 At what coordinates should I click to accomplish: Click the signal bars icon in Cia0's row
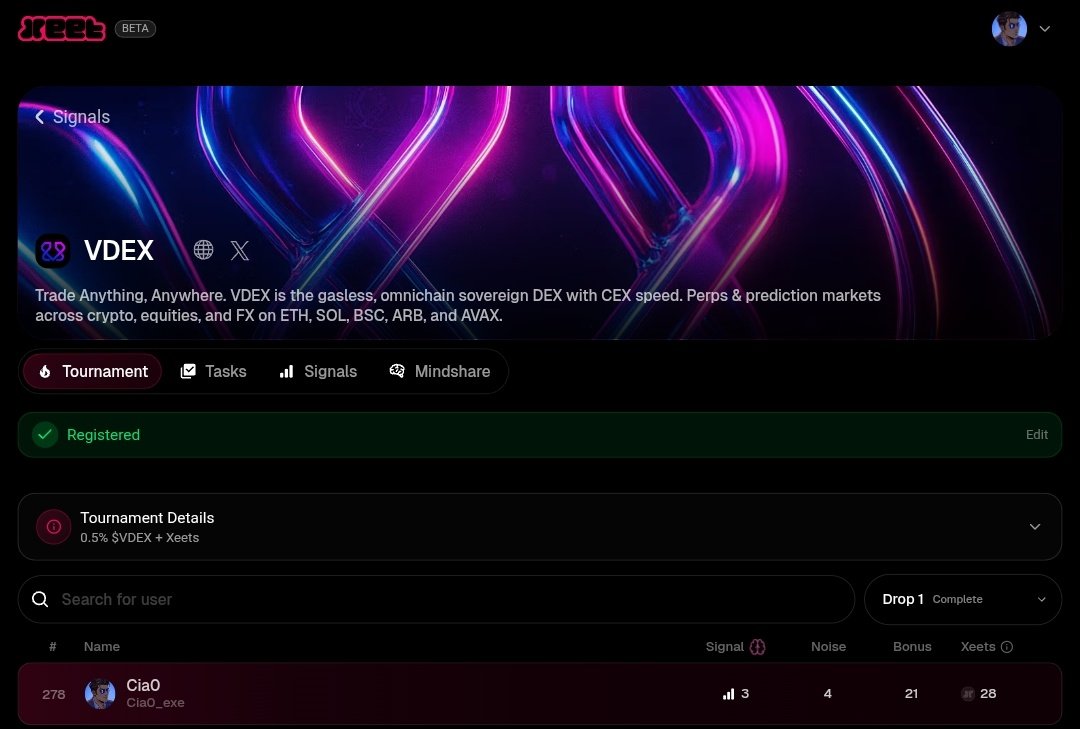point(729,693)
